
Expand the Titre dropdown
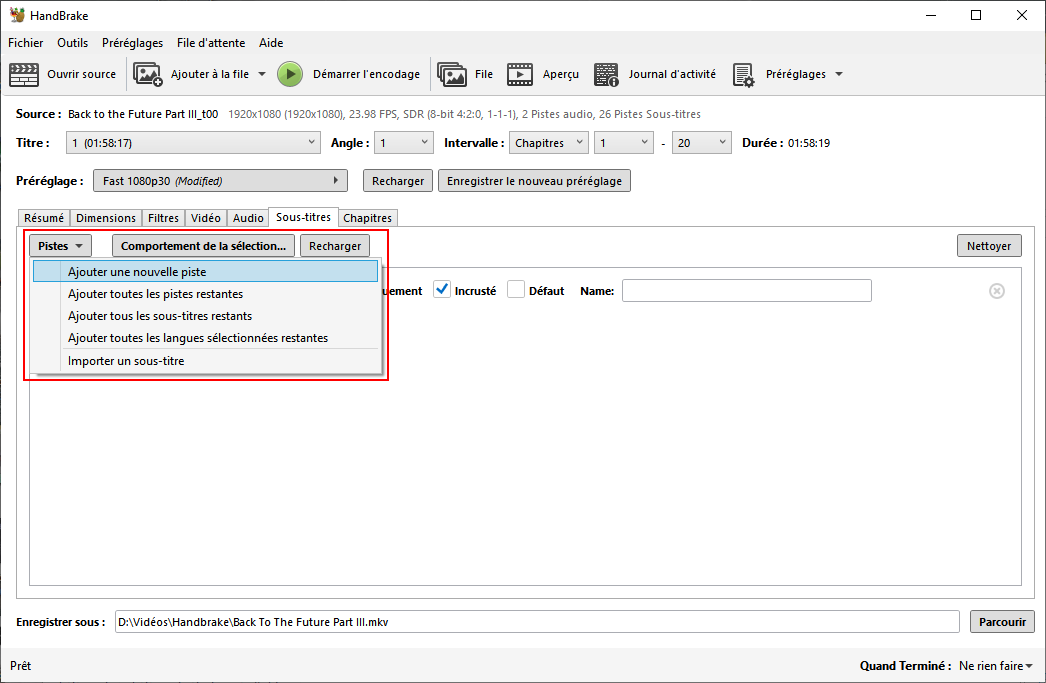pos(194,143)
